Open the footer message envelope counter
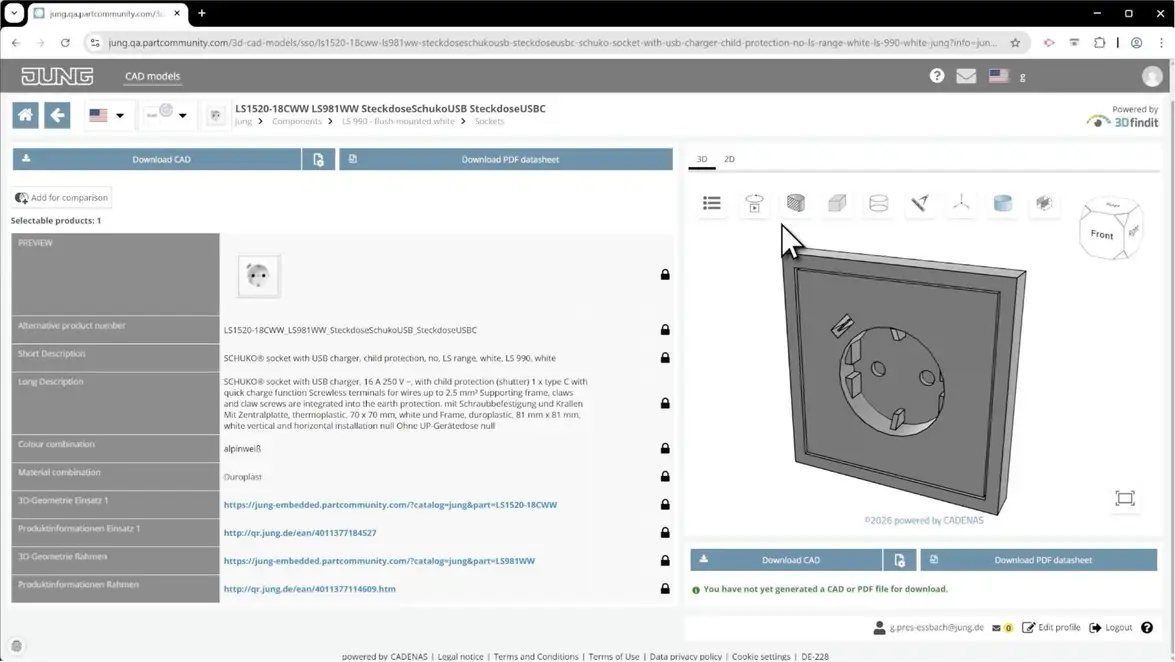Screen dimensions: 1175x662 tap(1002, 628)
